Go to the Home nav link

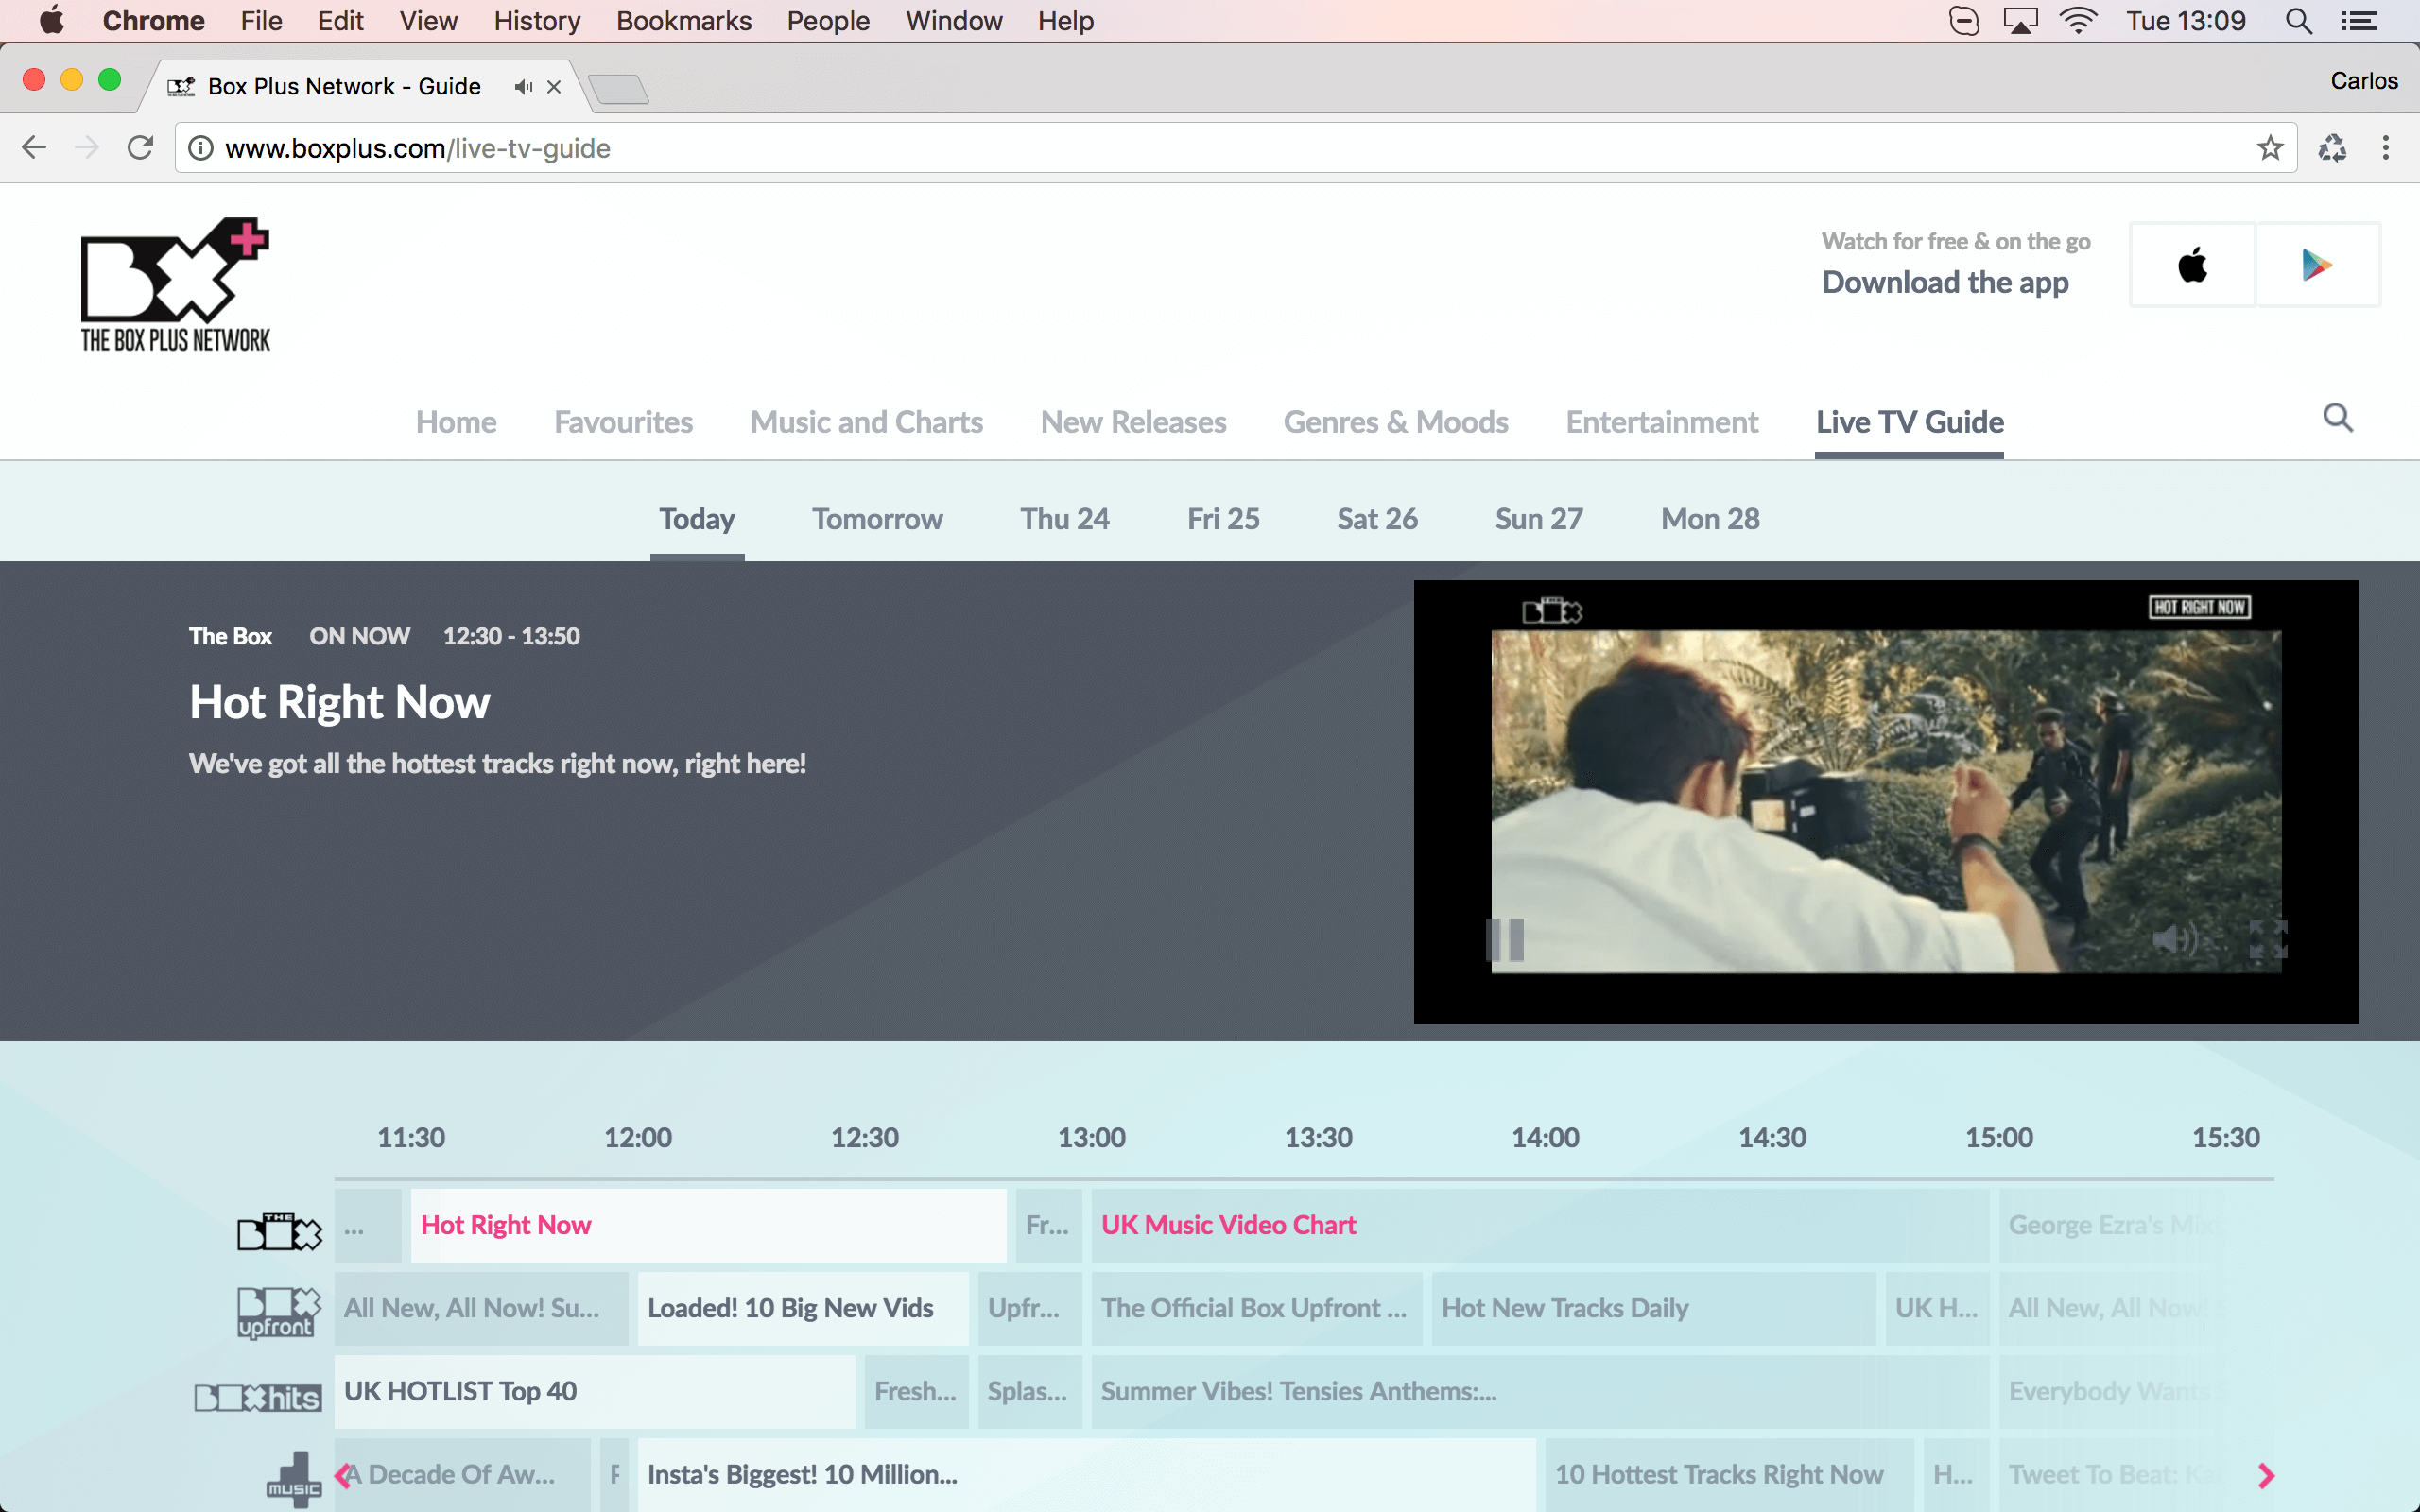point(456,422)
